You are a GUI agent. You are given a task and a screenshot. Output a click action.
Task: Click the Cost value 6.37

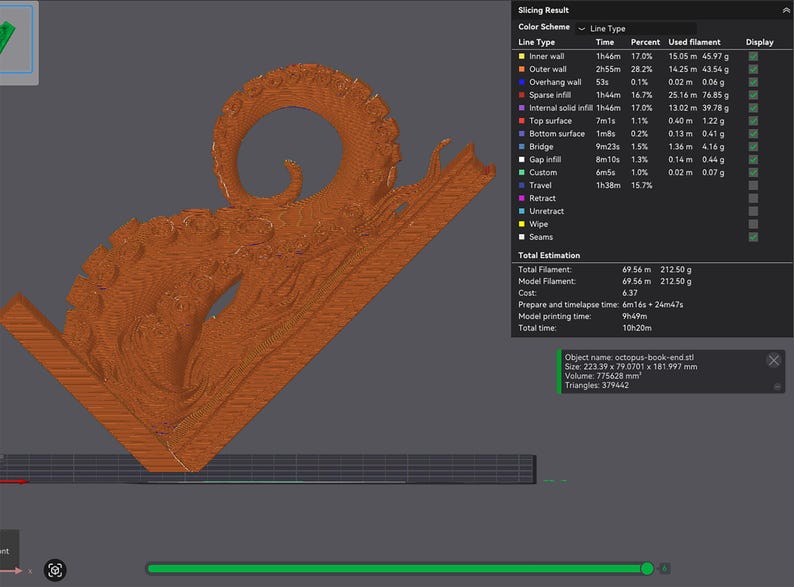(630, 293)
